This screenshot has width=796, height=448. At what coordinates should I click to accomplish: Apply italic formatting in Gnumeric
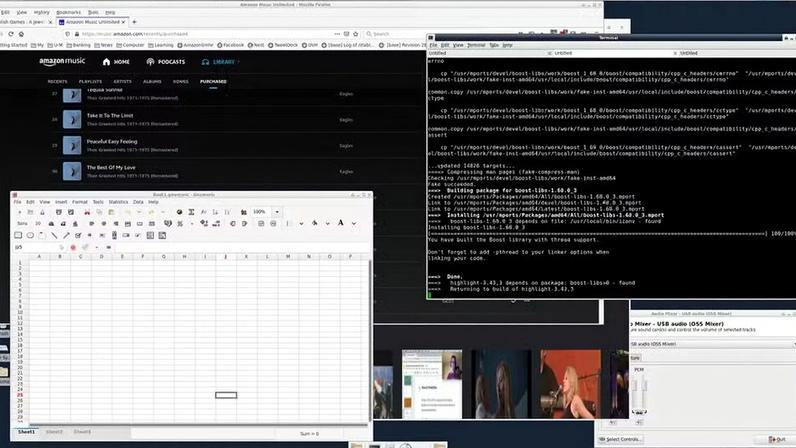click(63, 223)
